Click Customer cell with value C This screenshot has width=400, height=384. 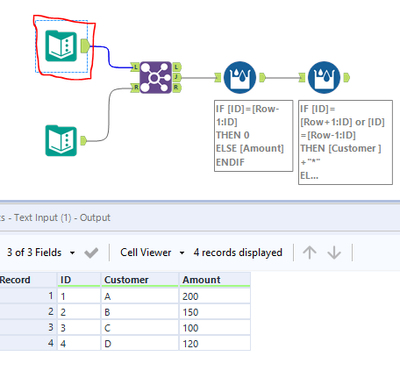(x=139, y=328)
